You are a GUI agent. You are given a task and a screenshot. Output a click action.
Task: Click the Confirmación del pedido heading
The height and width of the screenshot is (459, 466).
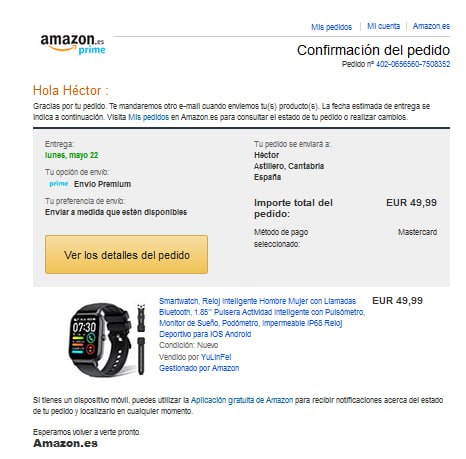click(x=373, y=50)
